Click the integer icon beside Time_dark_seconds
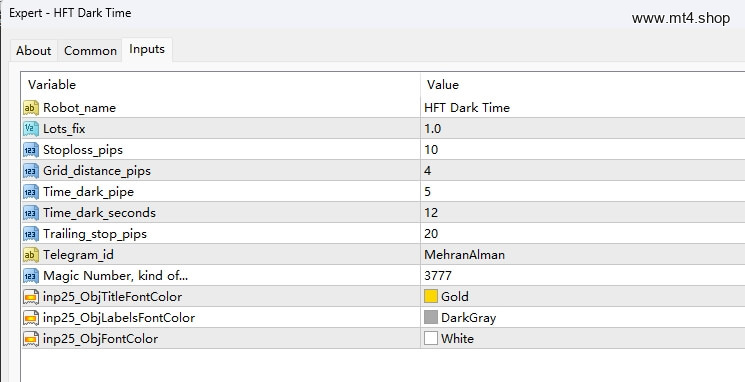 31,213
